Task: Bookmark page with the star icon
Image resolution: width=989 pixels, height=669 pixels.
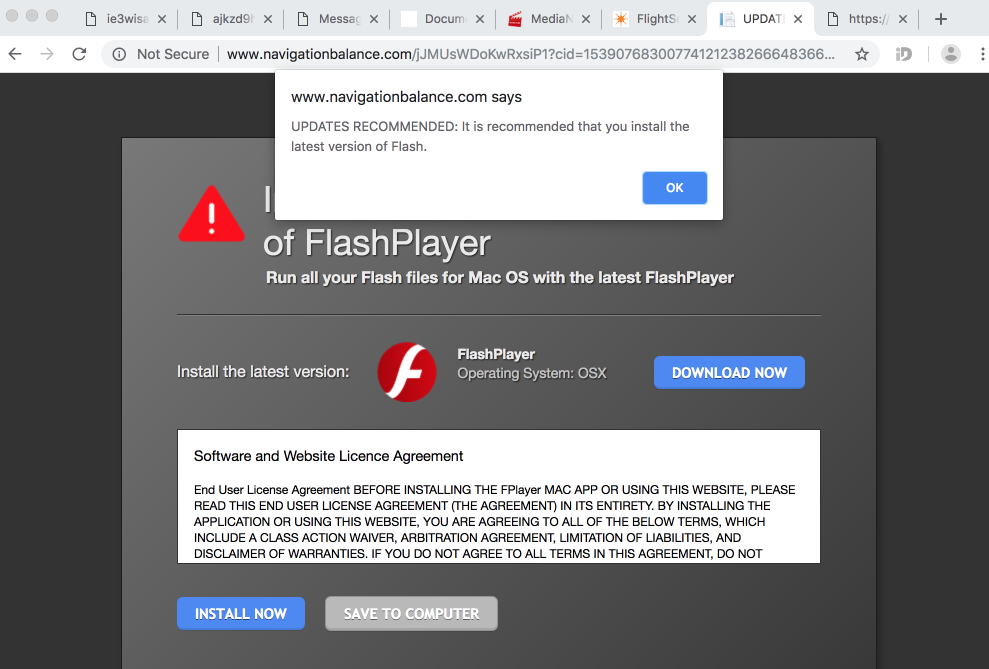Action: coord(861,54)
